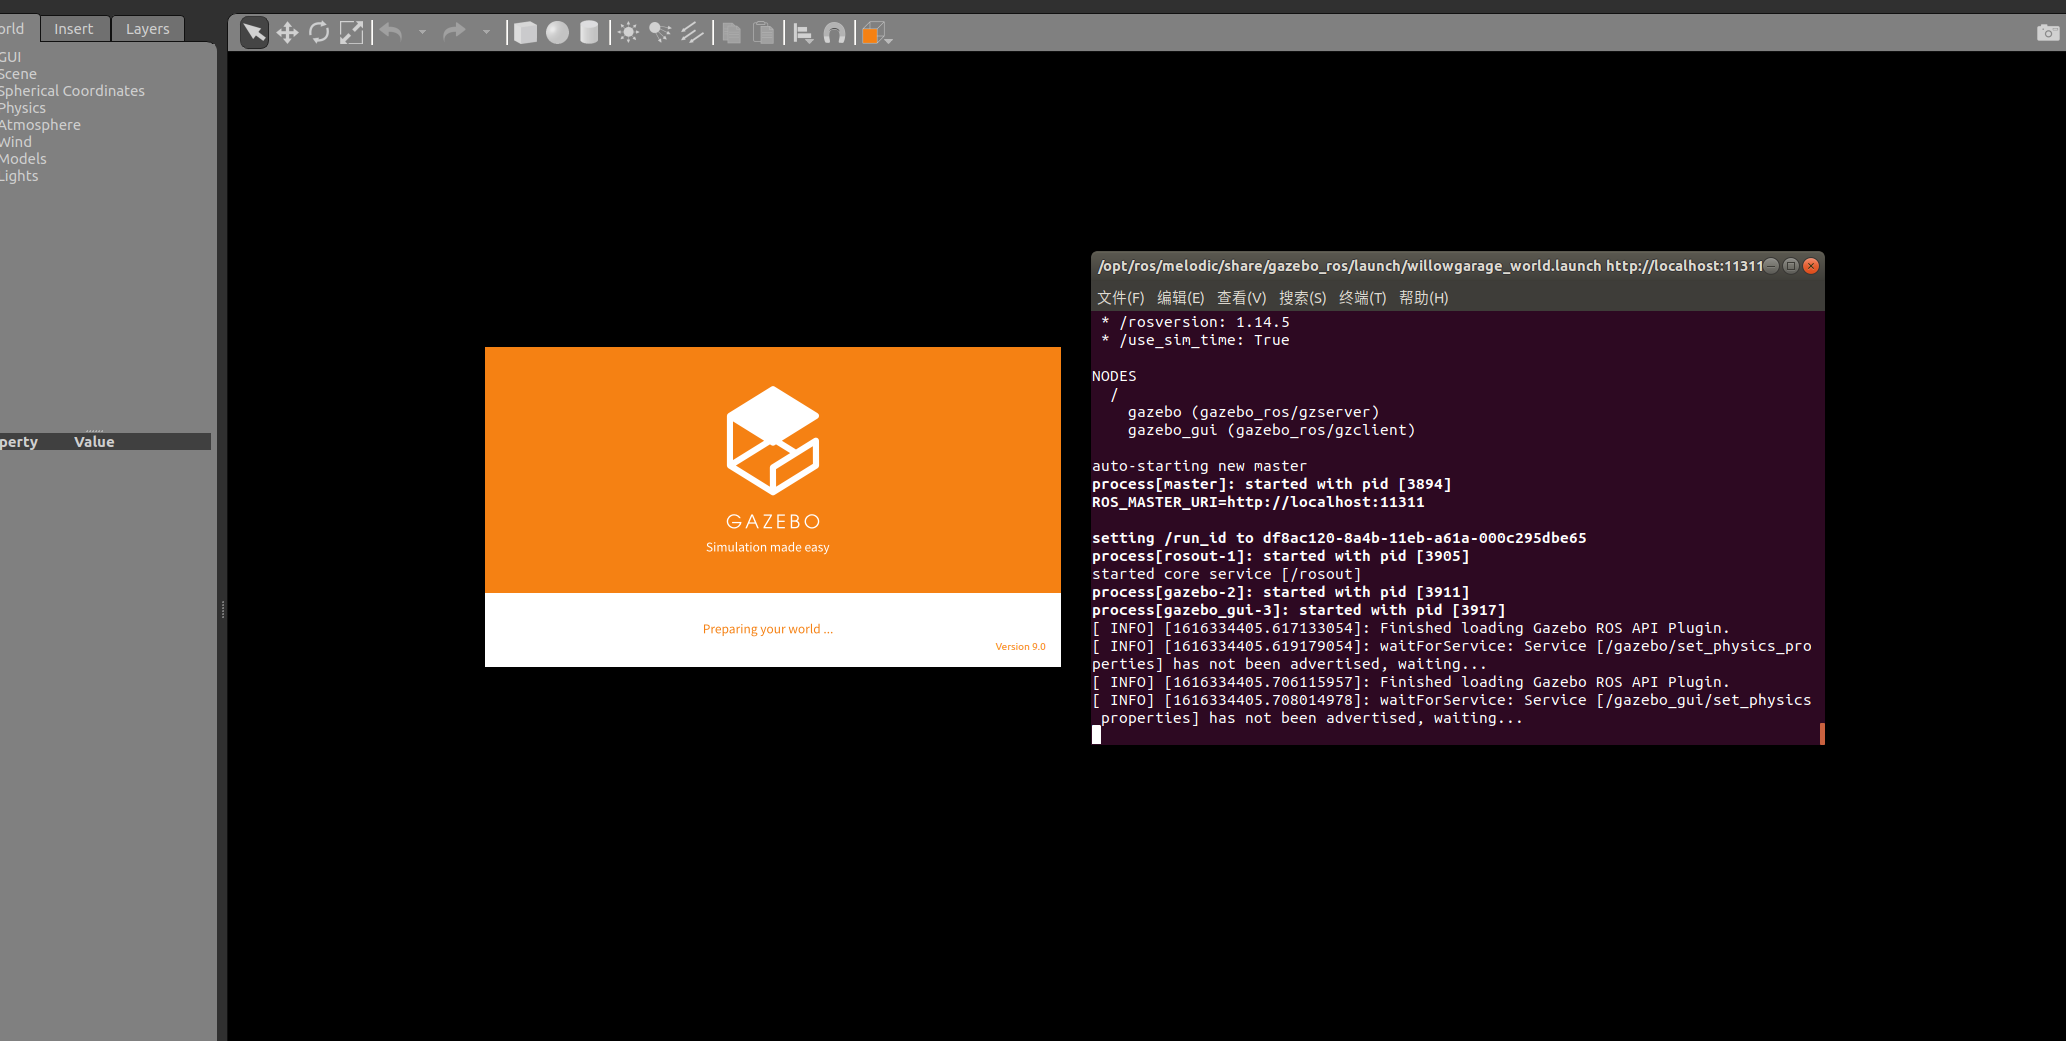Click the Value column header
The image size is (2066, 1041).
pos(94,442)
